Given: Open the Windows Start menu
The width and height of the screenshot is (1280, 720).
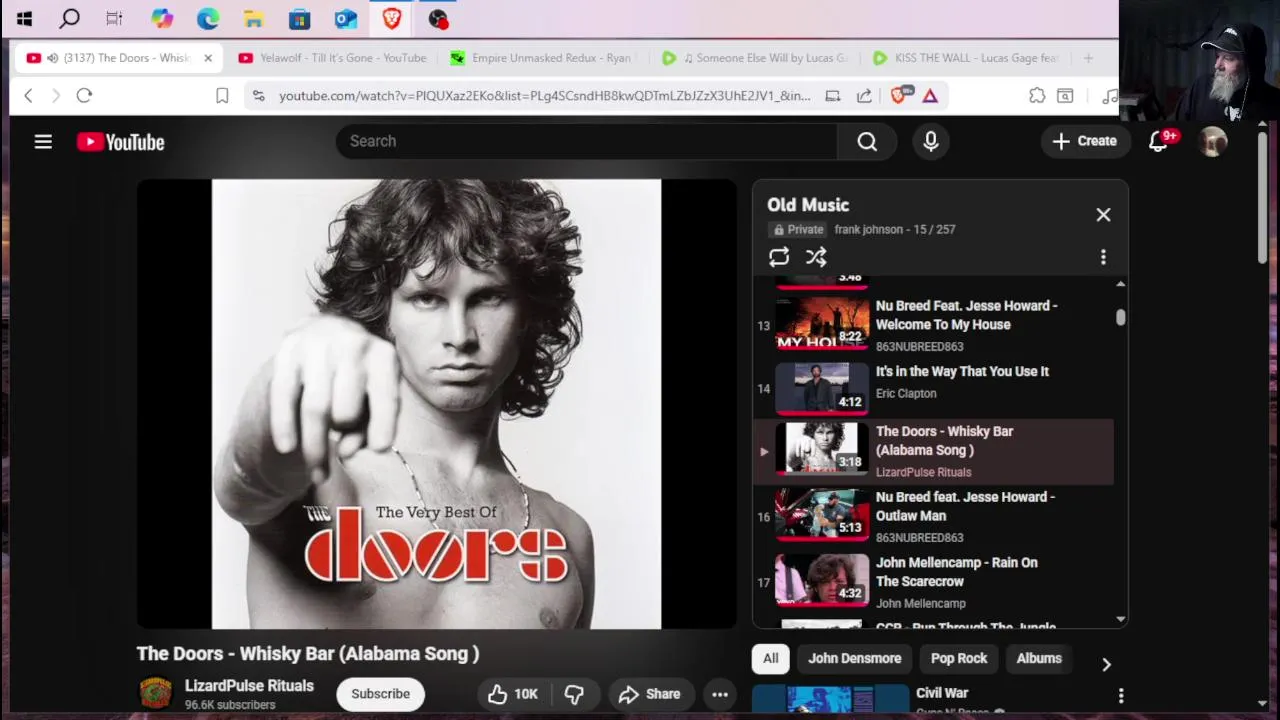Looking at the screenshot, I should point(24,18).
